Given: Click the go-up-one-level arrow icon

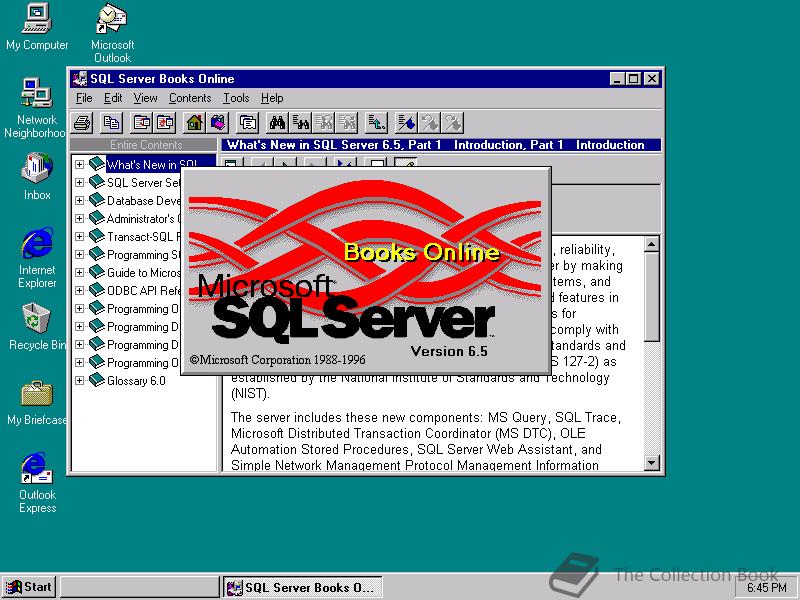Looking at the screenshot, I should [377, 123].
